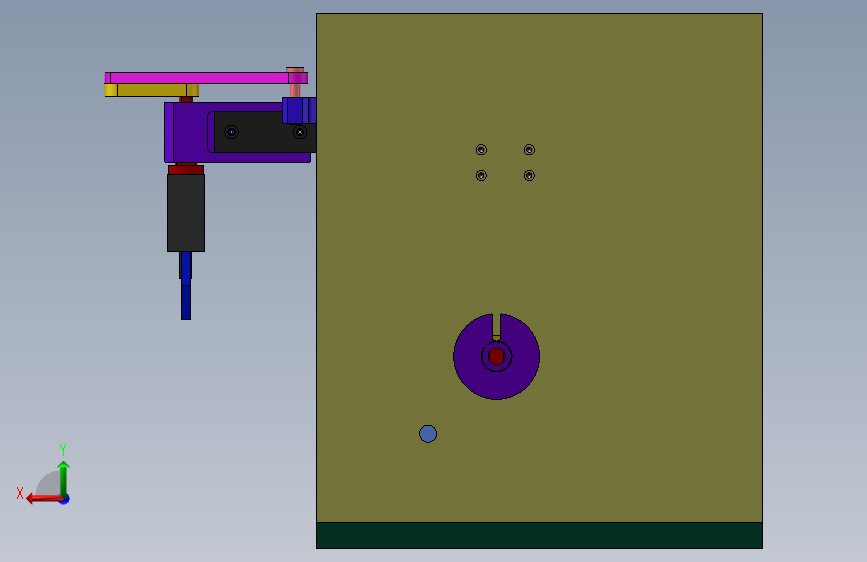Select the blue shaft below the motor
The width and height of the screenshot is (867, 562).
point(186,286)
